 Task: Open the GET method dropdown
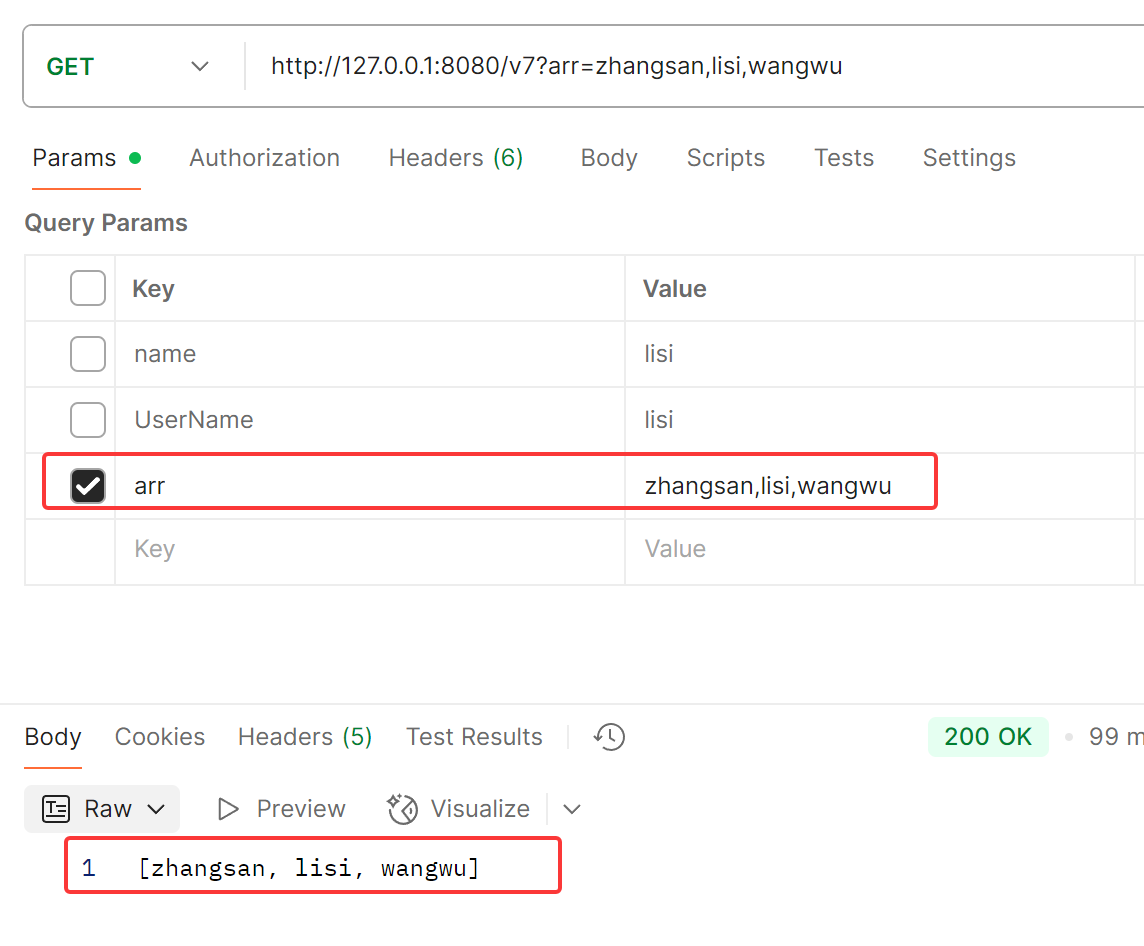click(x=128, y=66)
